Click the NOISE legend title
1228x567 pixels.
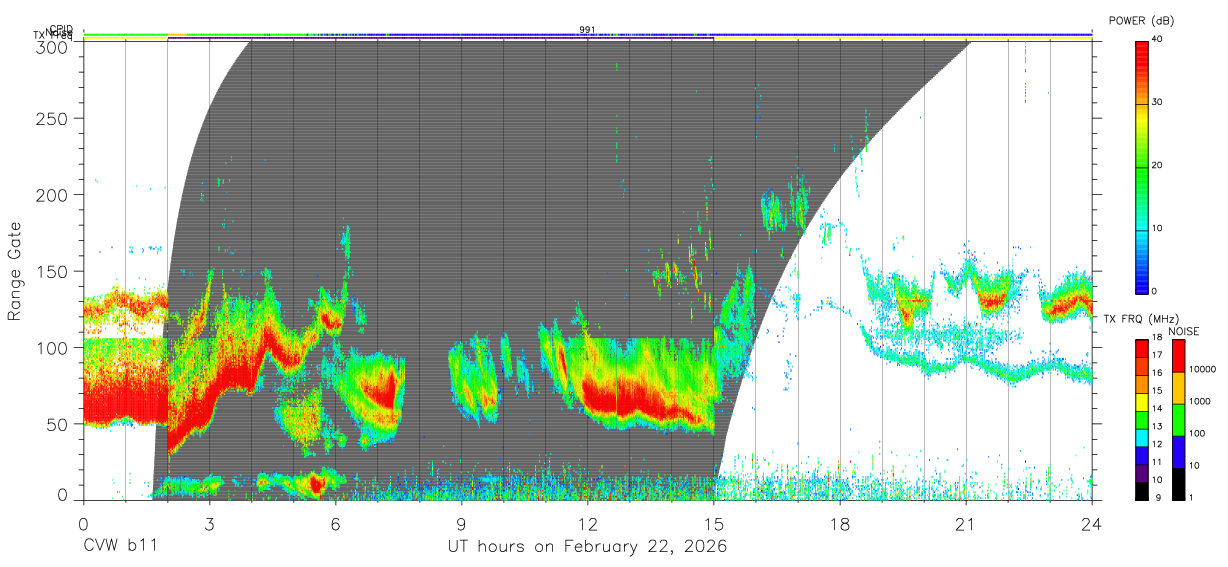point(1184,331)
